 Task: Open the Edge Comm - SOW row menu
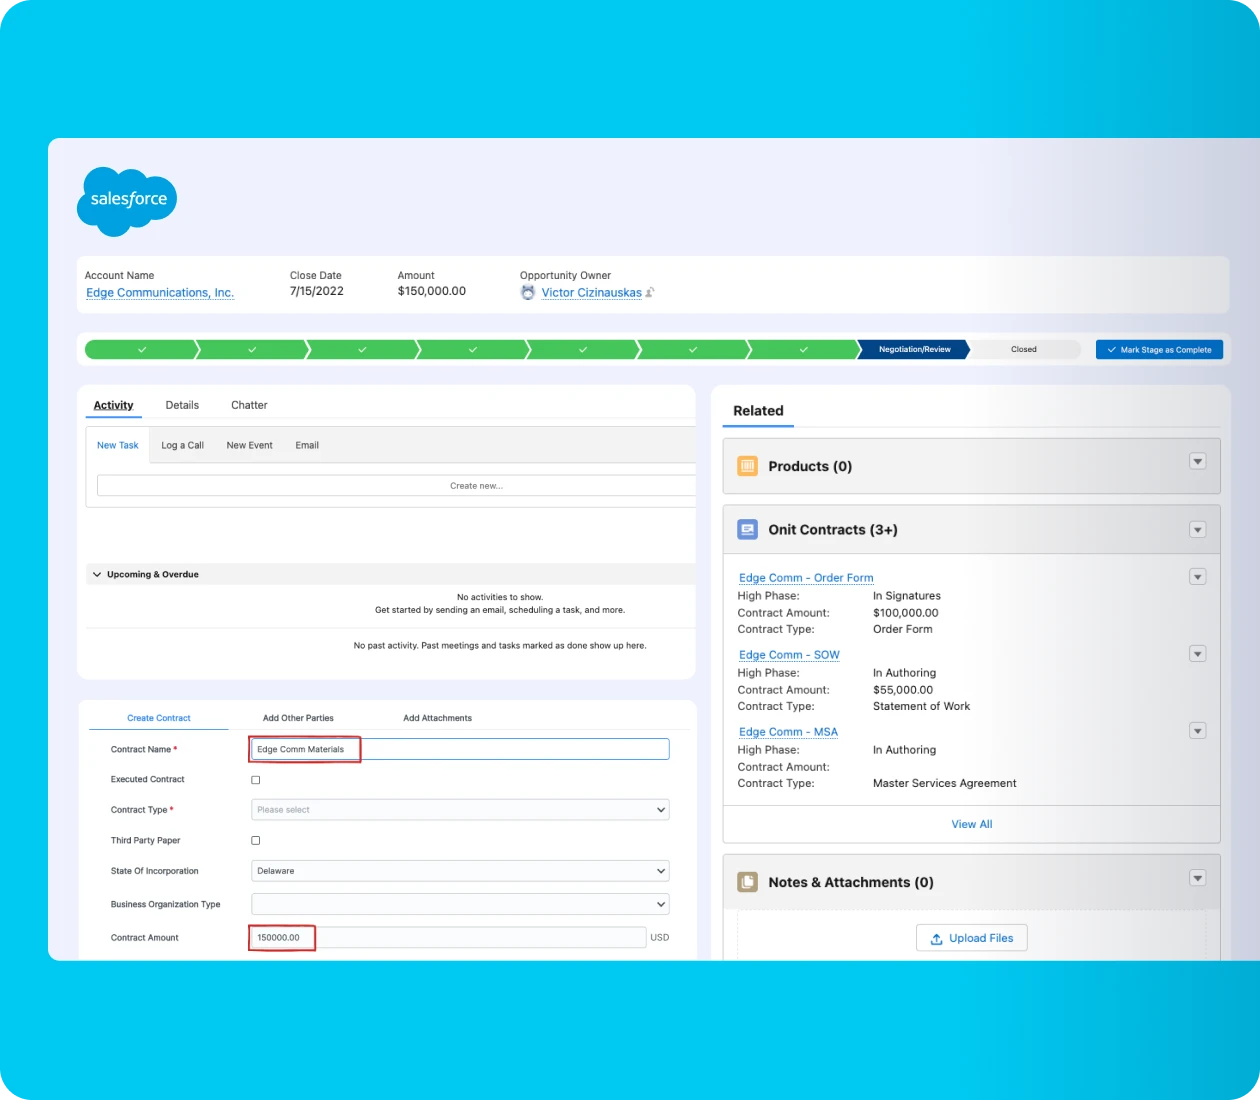pyautogui.click(x=1198, y=654)
